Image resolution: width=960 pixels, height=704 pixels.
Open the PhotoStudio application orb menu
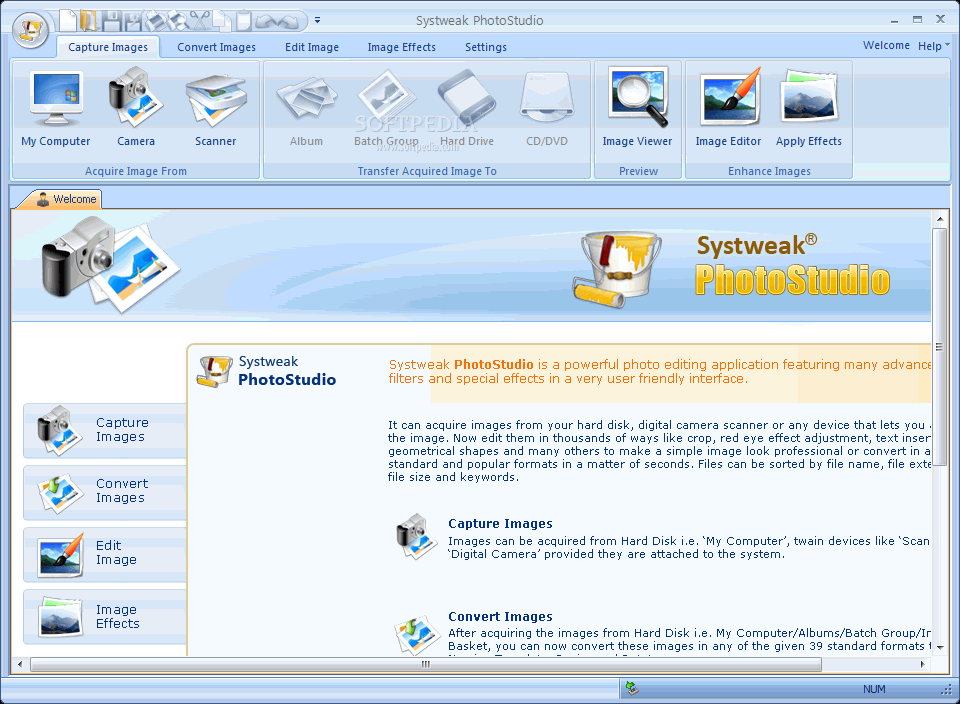(30, 30)
